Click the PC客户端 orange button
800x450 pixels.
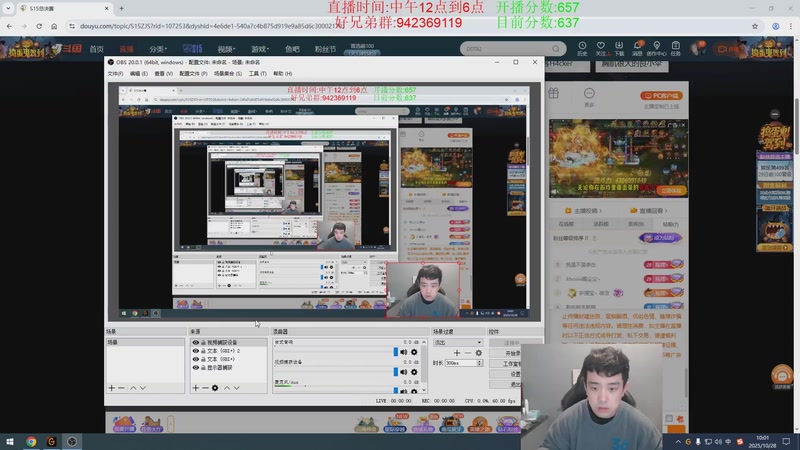[661, 95]
